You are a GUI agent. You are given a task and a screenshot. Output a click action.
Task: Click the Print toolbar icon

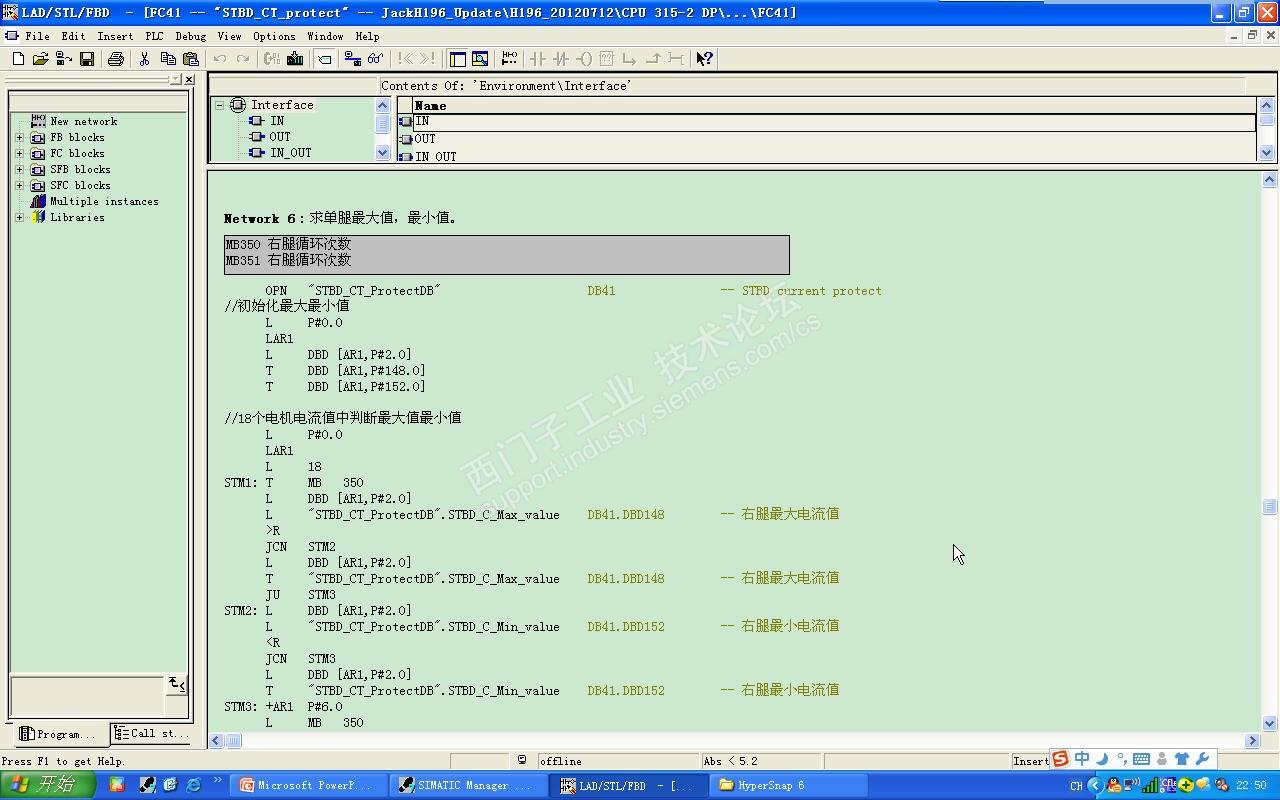(x=116, y=59)
